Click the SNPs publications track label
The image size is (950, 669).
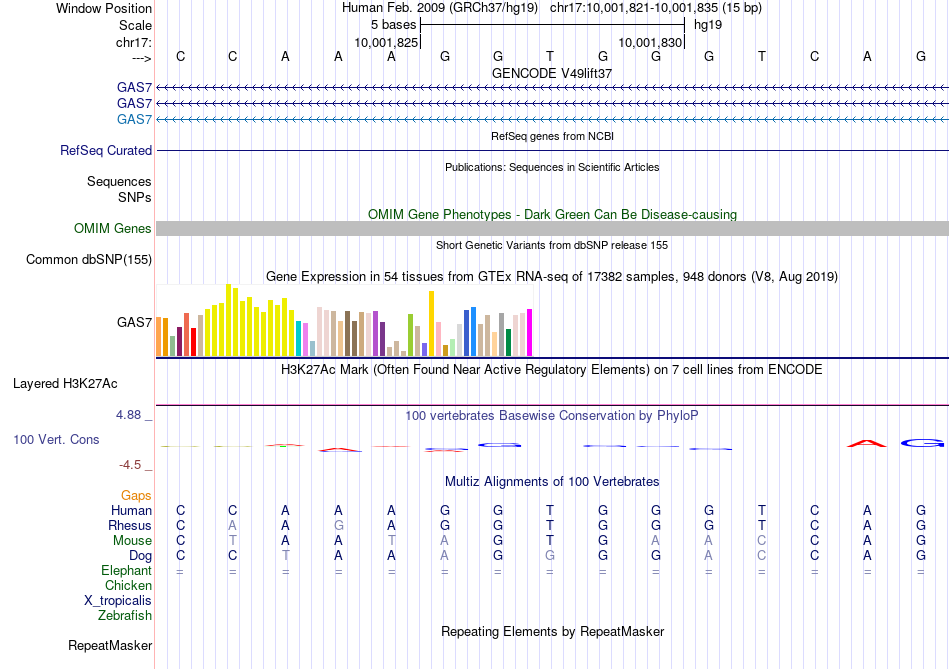click(x=135, y=197)
